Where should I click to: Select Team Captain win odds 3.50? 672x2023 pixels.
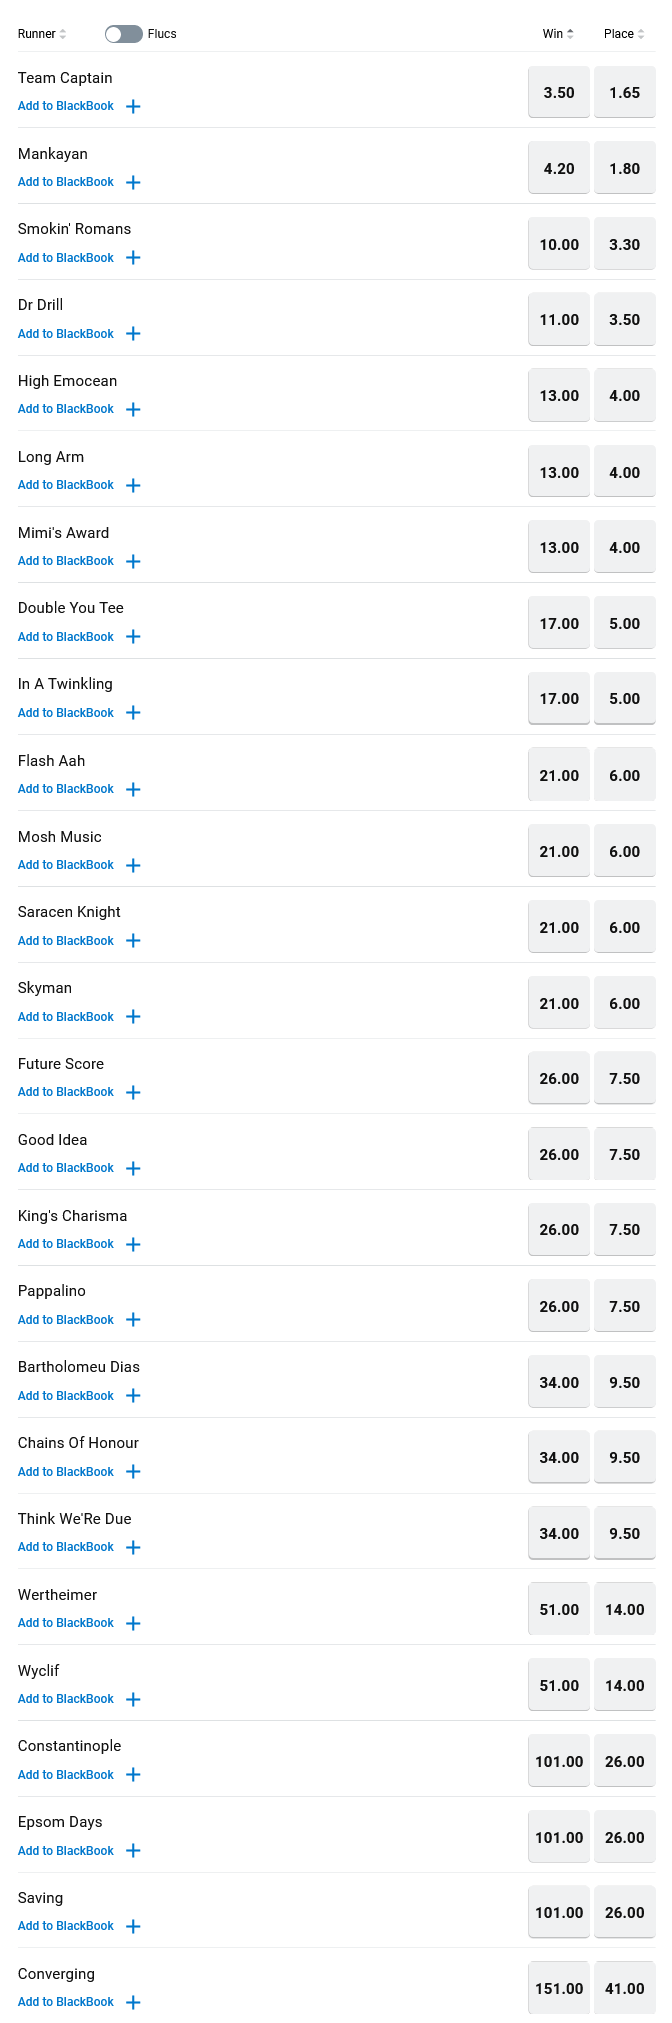559,92
